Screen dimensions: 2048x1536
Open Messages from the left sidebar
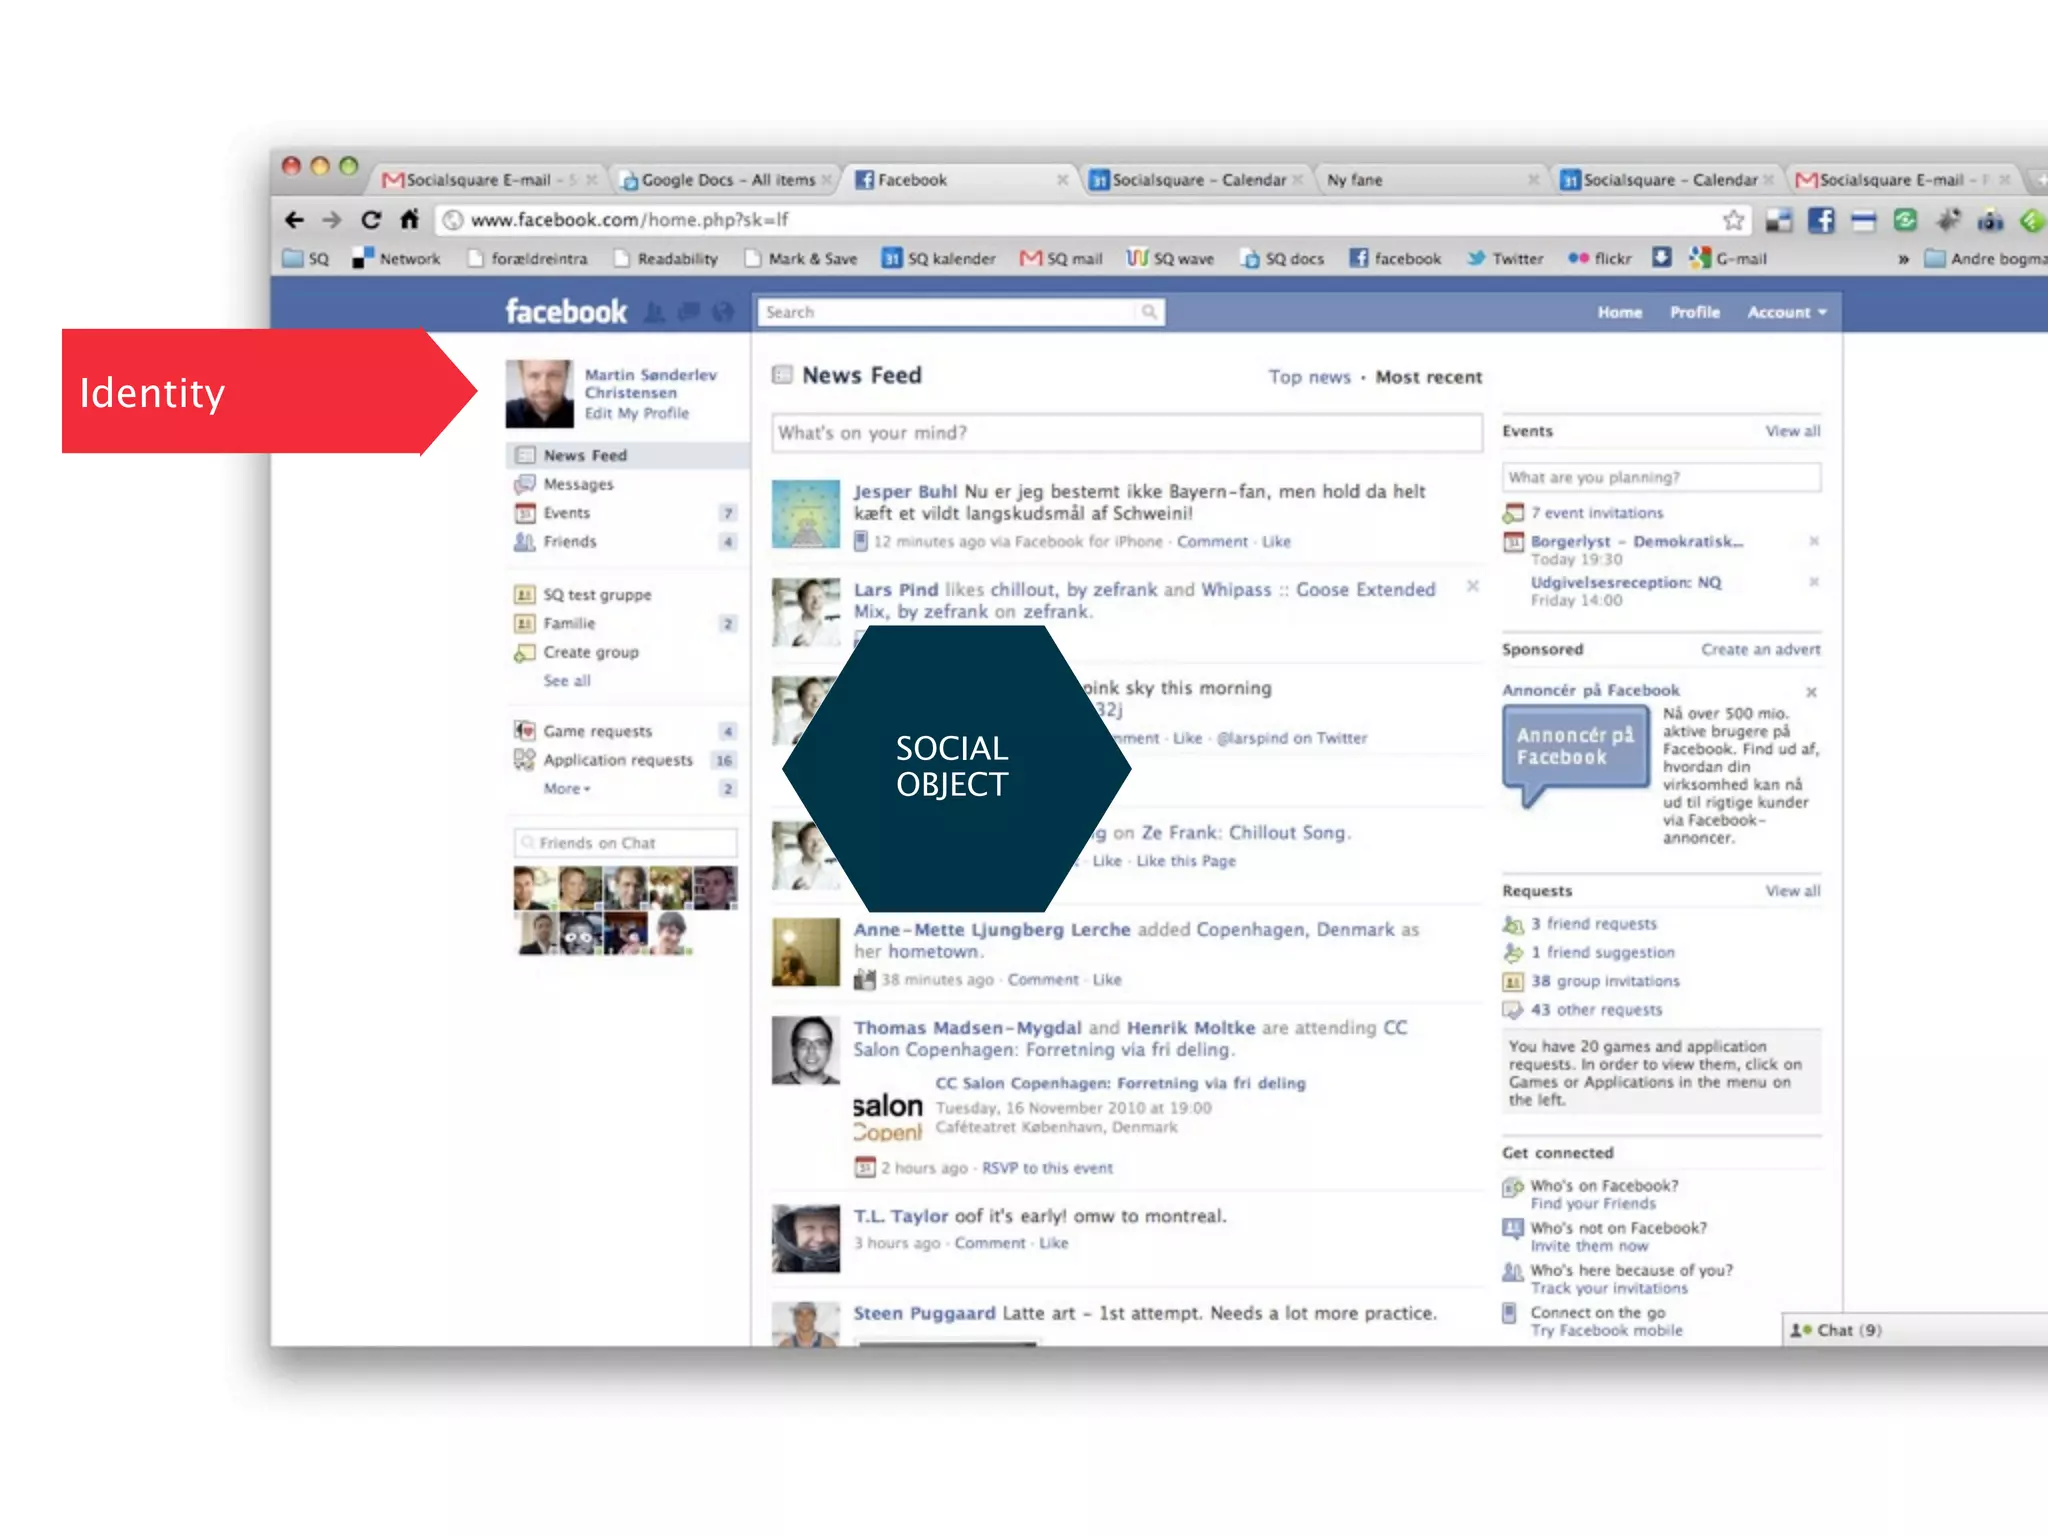tap(578, 485)
